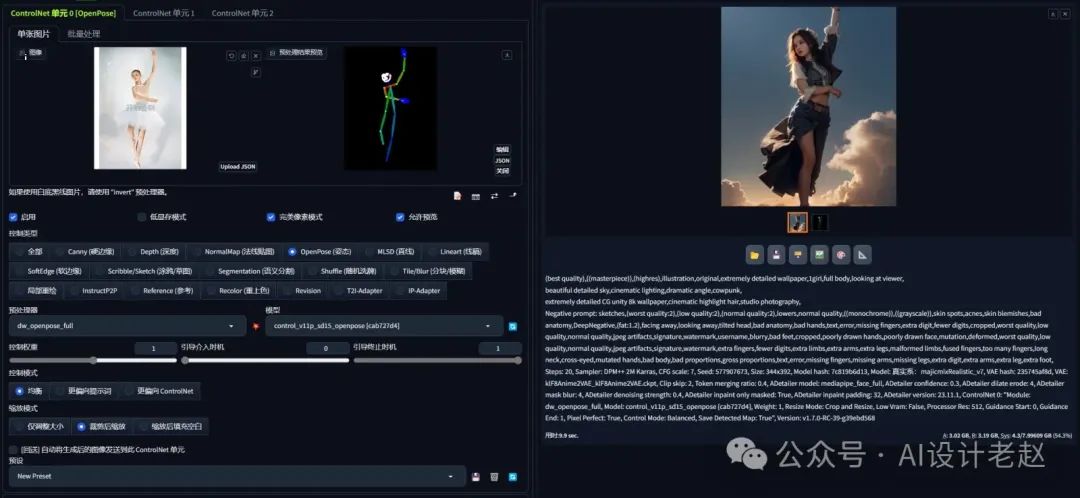Select Depth (深度) control type
This screenshot has width=1080, height=498.
154,252
